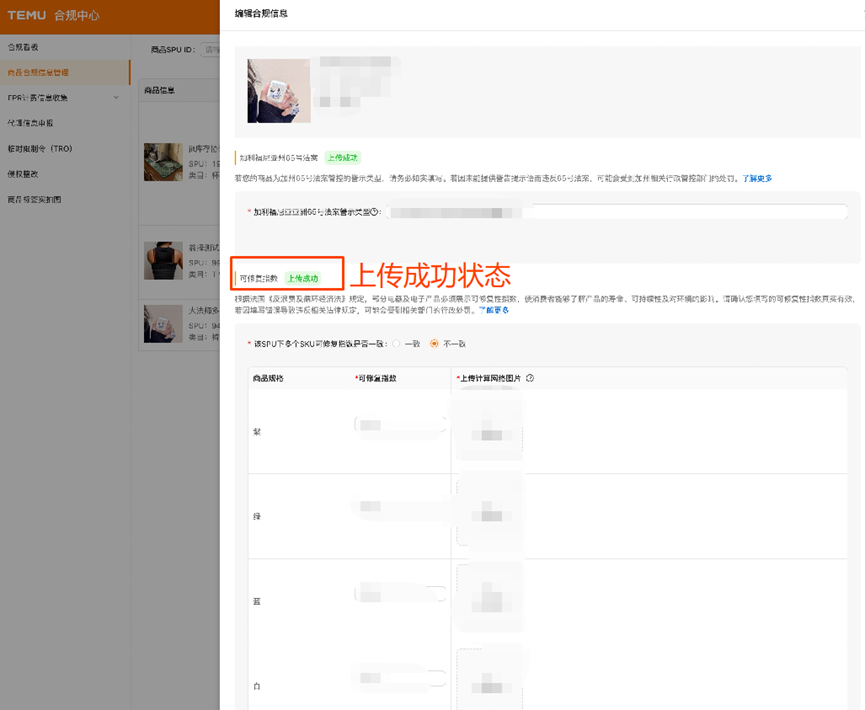Open 合规看板 in the sidebar
Viewport: 865px width, 710px height.
pos(23,47)
